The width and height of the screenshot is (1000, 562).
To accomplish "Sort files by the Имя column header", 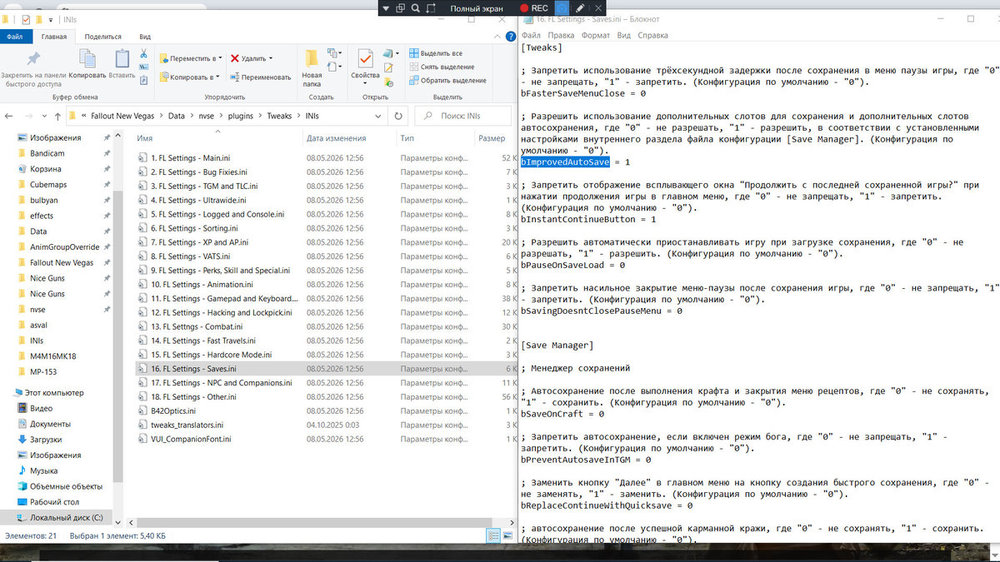I will click(x=144, y=138).
